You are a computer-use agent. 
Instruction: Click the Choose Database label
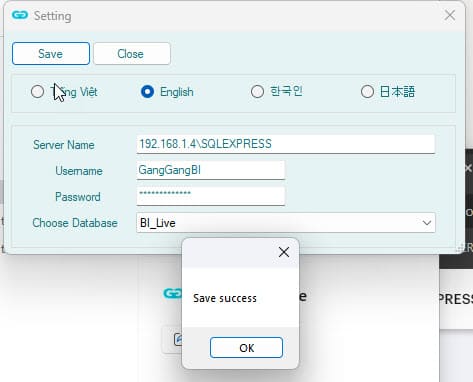click(x=75, y=223)
